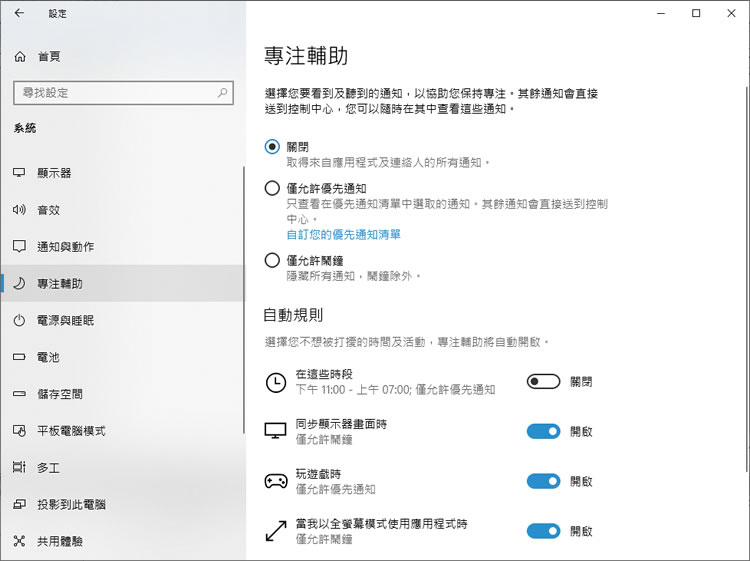Open 首頁 settings home
Viewport: 750px width, 561px height.
(x=122, y=56)
